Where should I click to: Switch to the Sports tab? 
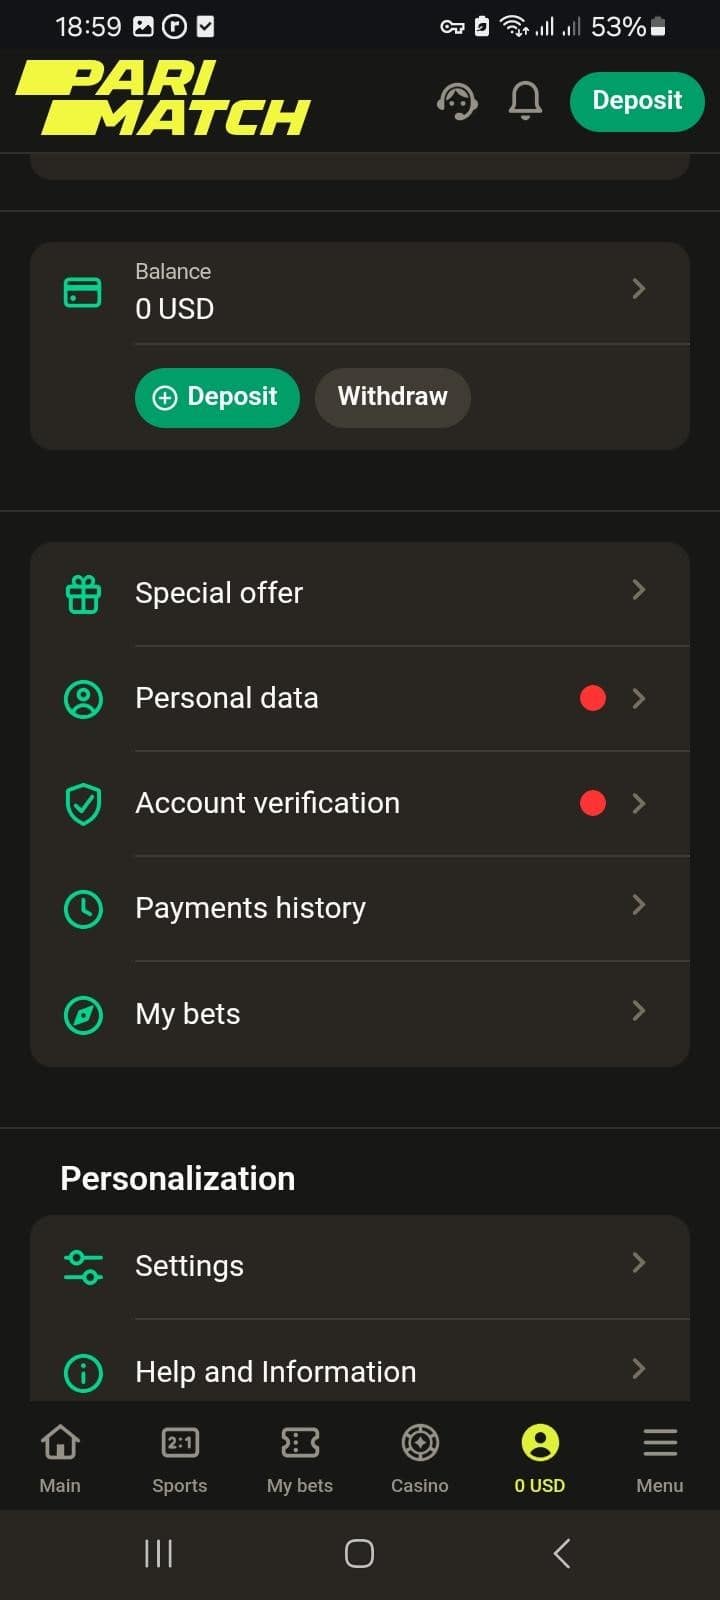pyautogui.click(x=180, y=1458)
